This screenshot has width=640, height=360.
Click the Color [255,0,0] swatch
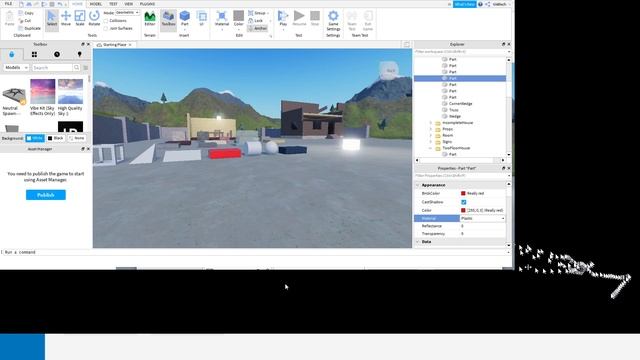pyautogui.click(x=463, y=210)
